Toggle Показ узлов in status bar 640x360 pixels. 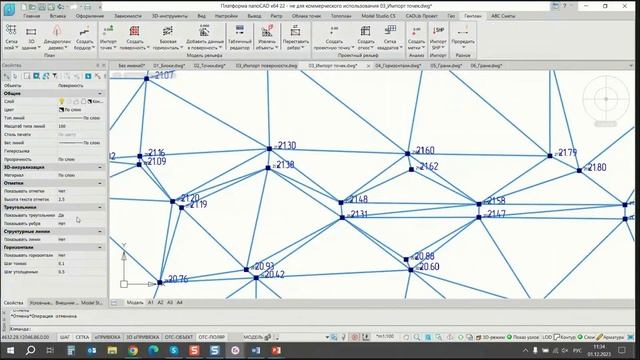tap(523, 337)
